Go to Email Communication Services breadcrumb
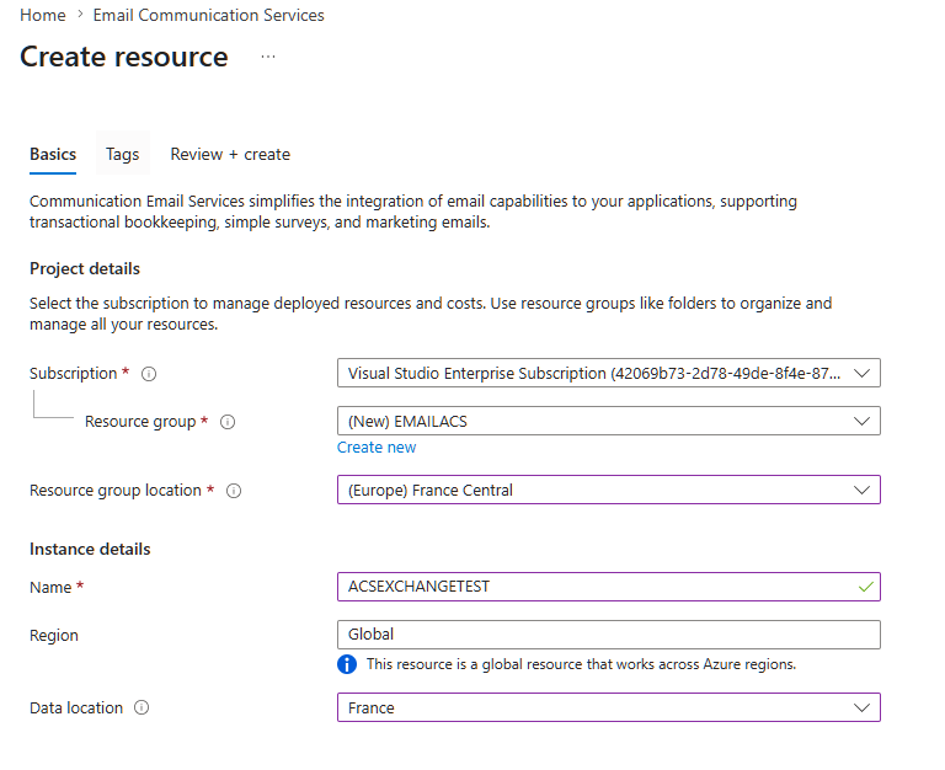Viewport: 945px width, 770px height. (209, 15)
